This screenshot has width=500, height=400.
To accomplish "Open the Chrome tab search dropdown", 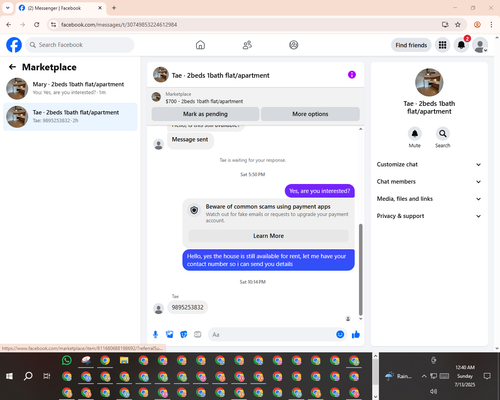I will click(x=8, y=8).
